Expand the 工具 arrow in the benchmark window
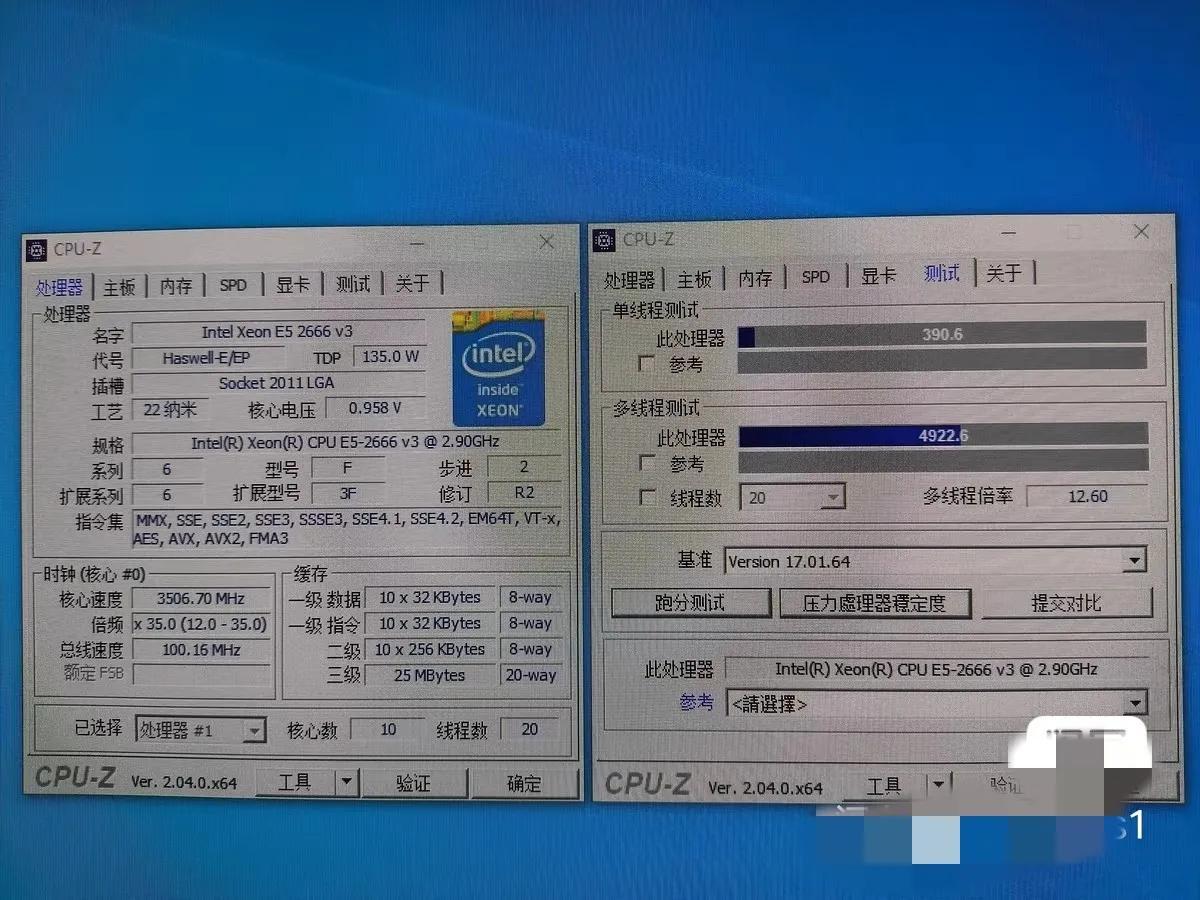This screenshot has height=900, width=1200. (x=938, y=784)
